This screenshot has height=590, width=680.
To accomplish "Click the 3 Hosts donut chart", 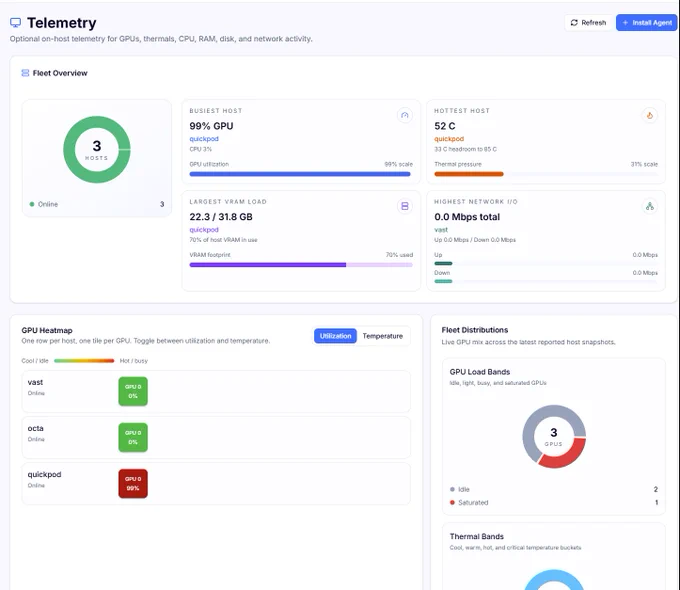I will (x=97, y=149).
